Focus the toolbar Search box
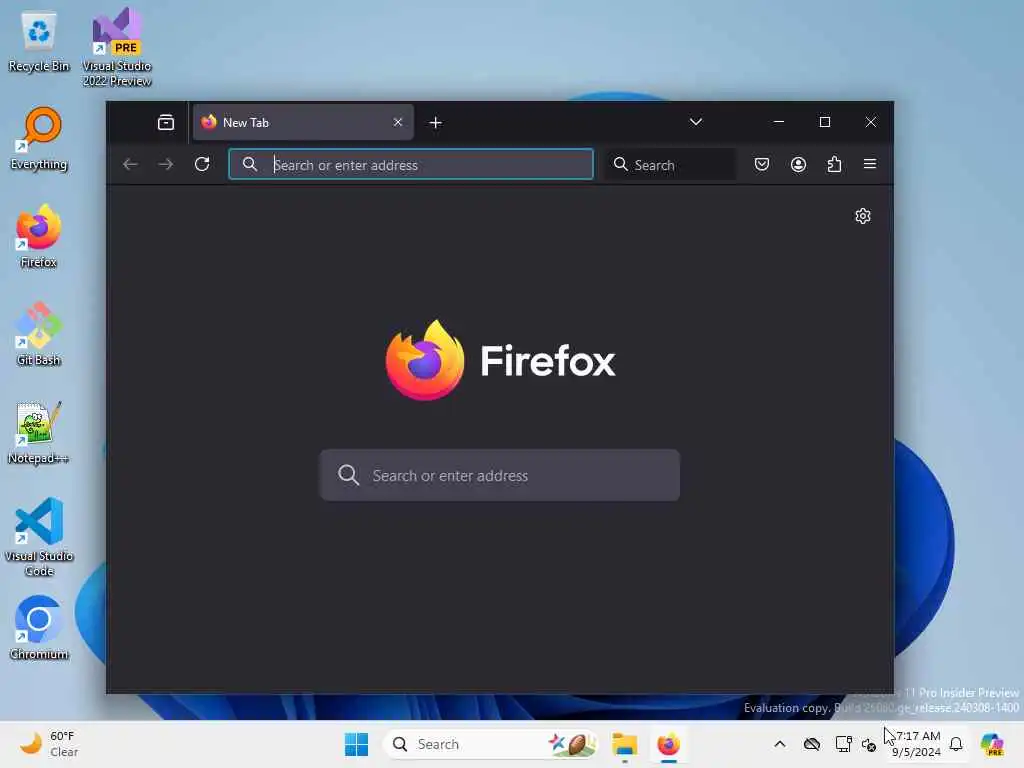 click(670, 165)
